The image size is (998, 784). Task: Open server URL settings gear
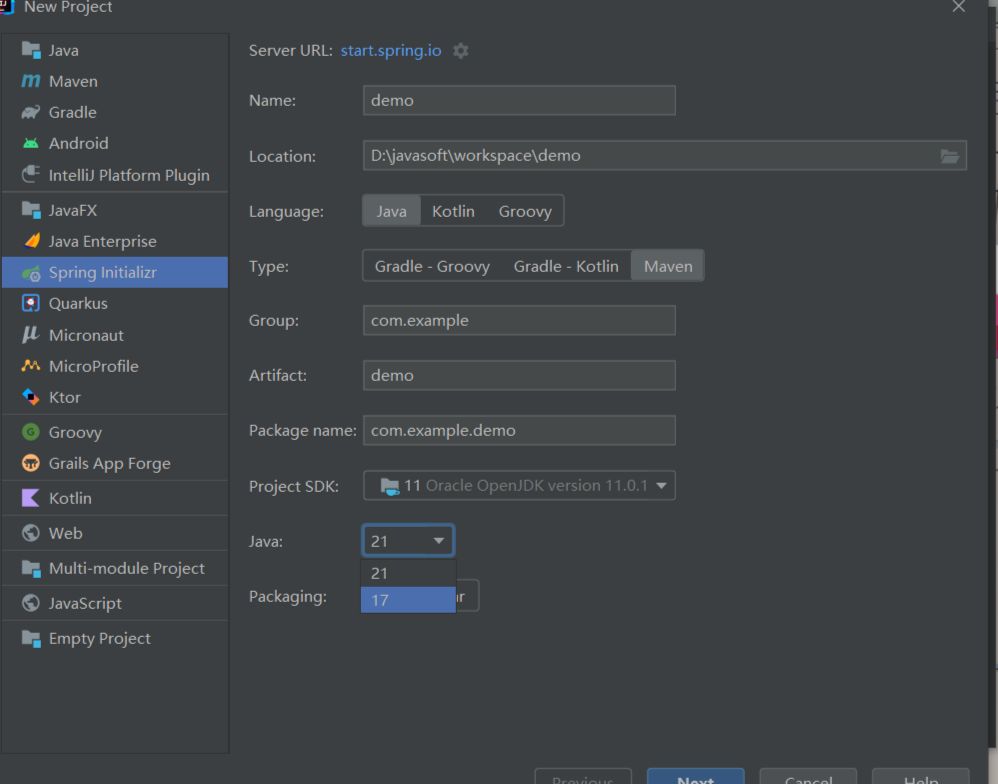point(460,51)
